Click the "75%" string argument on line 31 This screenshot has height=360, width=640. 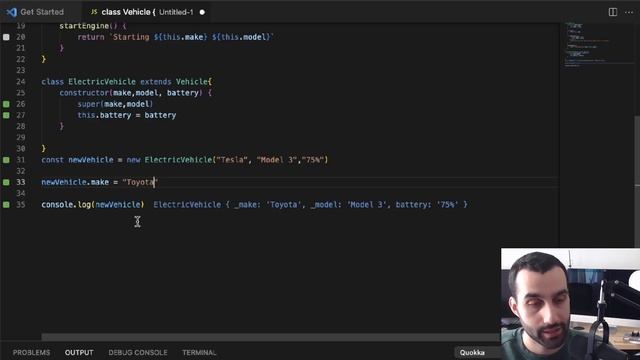[313, 160]
